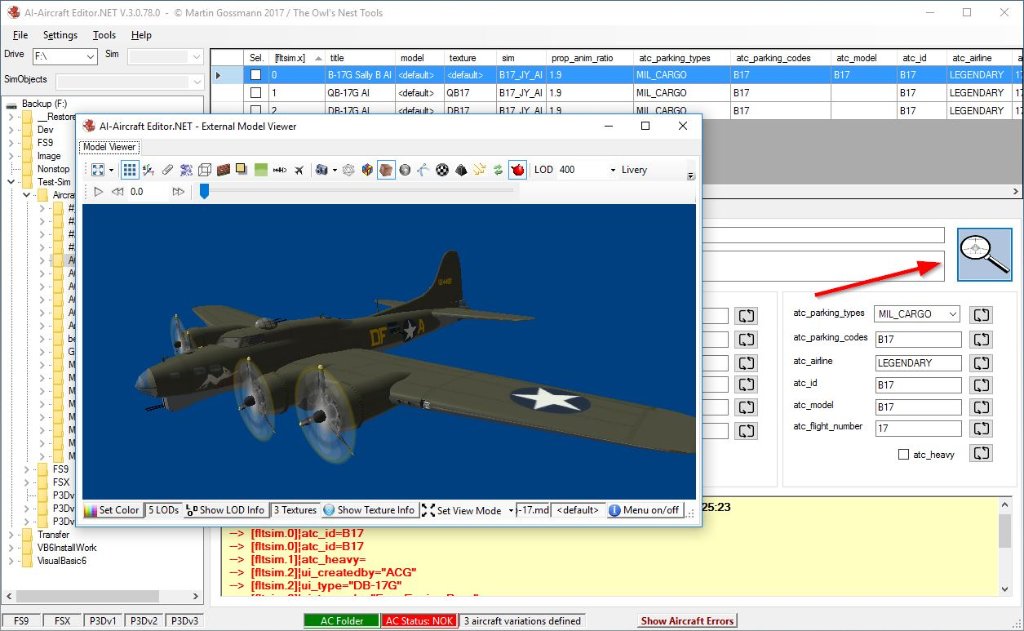Screen dimensions: 1024x631
Task: Click the large magnifier model viewer button
Action: tap(984, 254)
